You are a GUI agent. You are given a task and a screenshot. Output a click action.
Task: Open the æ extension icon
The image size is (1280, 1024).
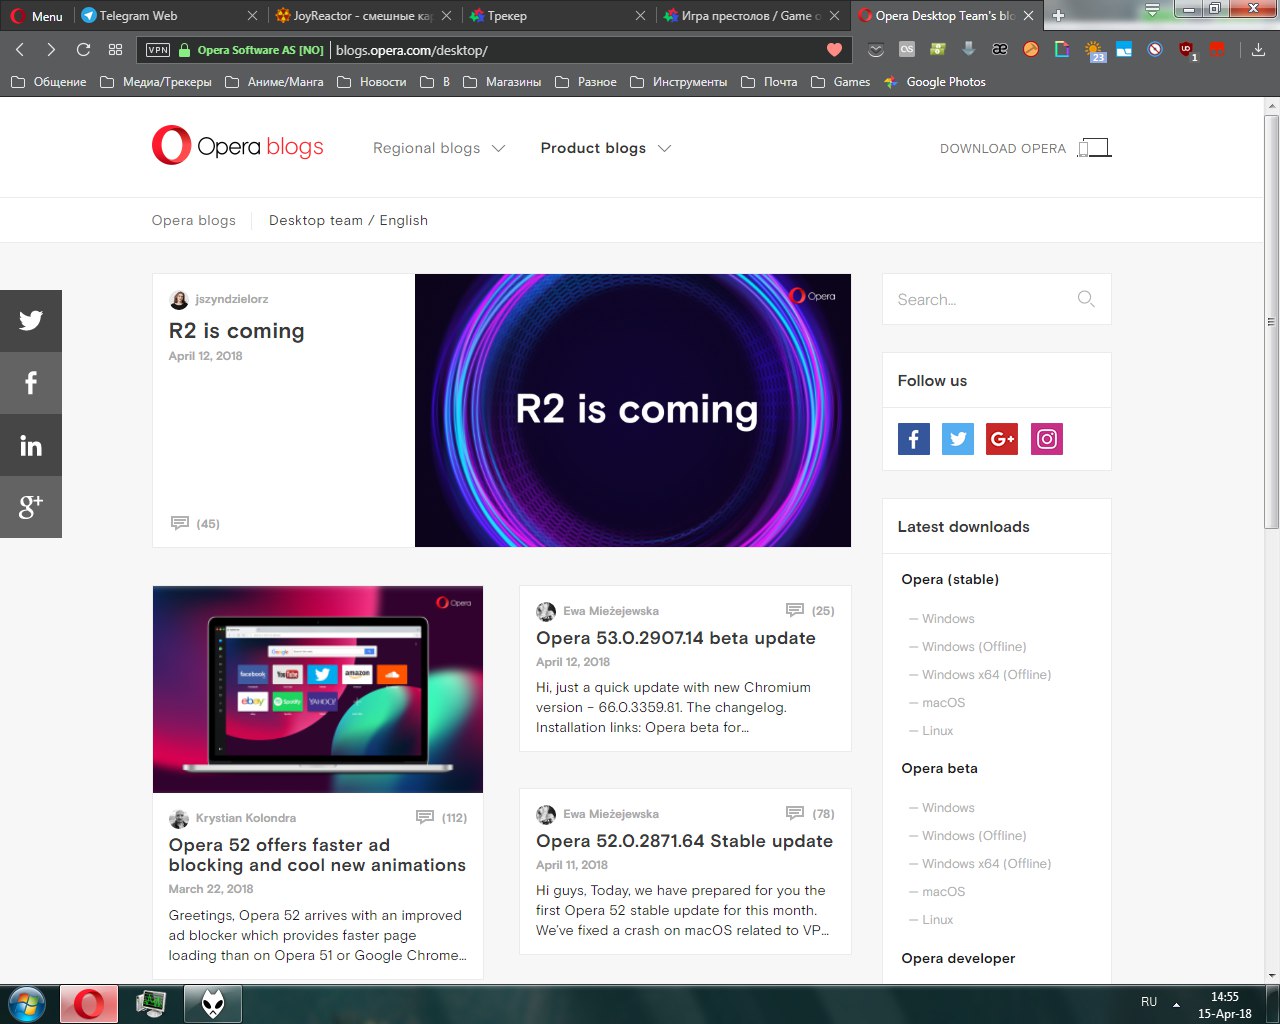(999, 49)
